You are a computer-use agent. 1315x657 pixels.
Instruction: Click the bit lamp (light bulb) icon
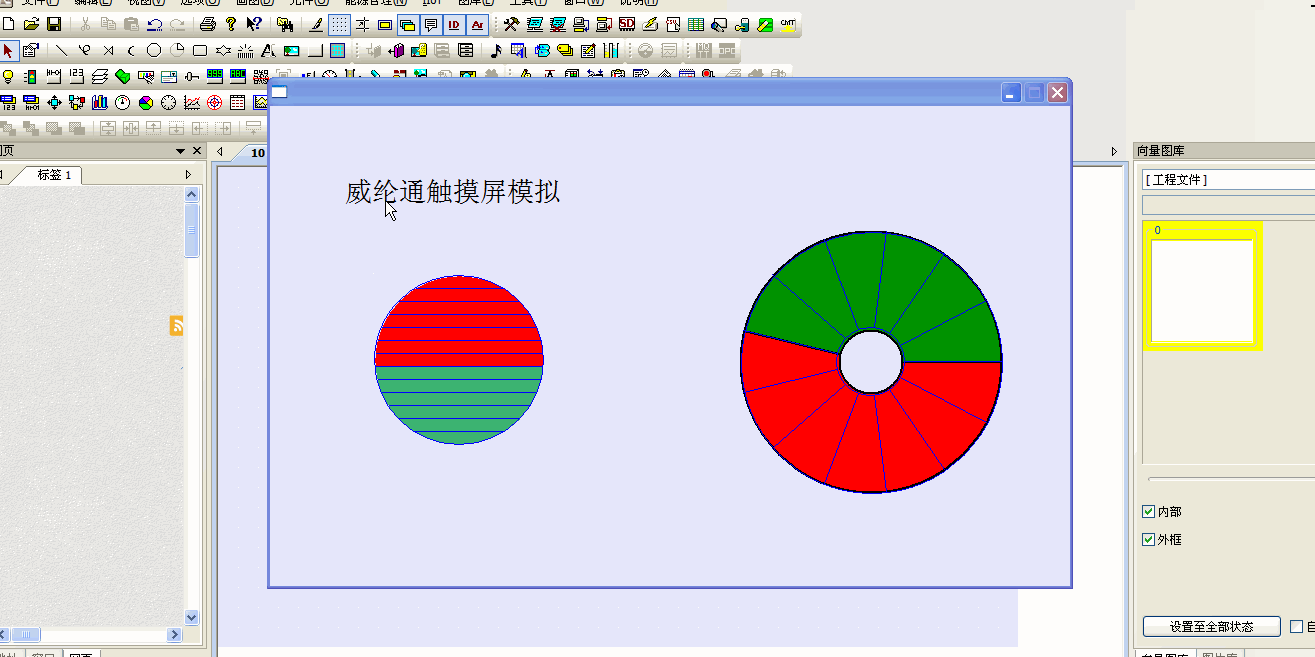8,76
